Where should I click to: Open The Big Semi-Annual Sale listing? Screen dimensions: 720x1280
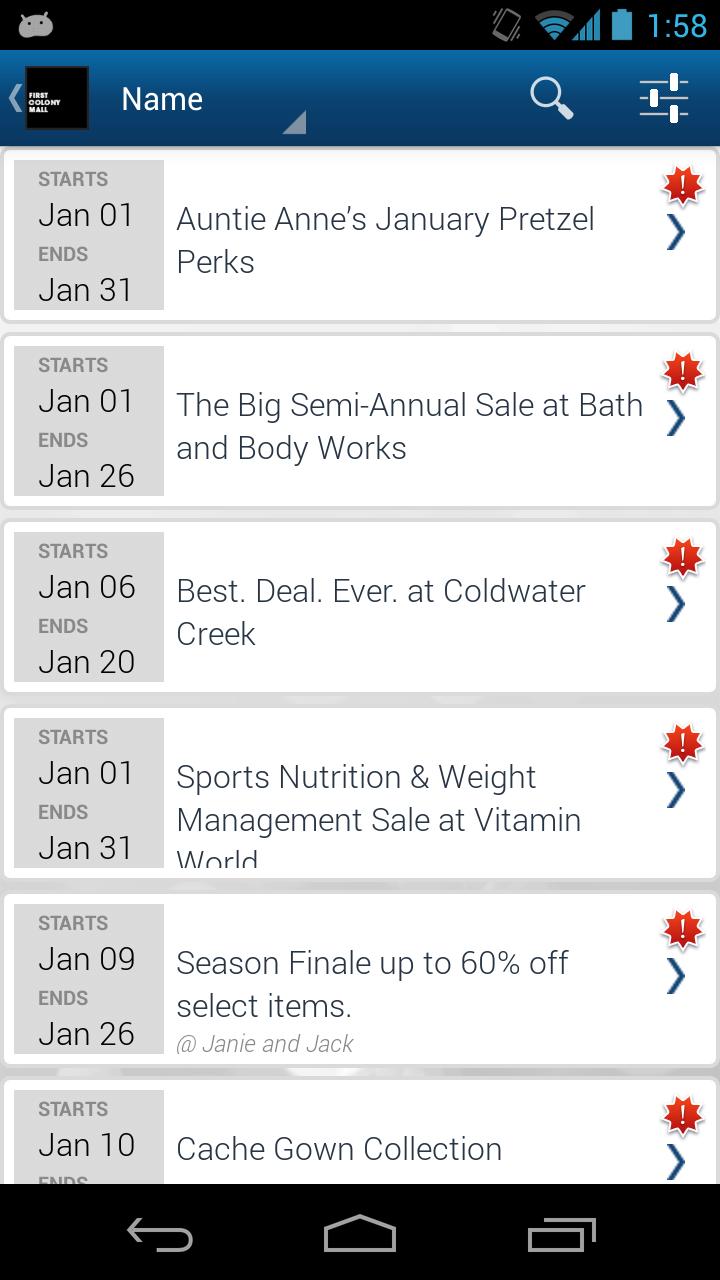coord(409,426)
